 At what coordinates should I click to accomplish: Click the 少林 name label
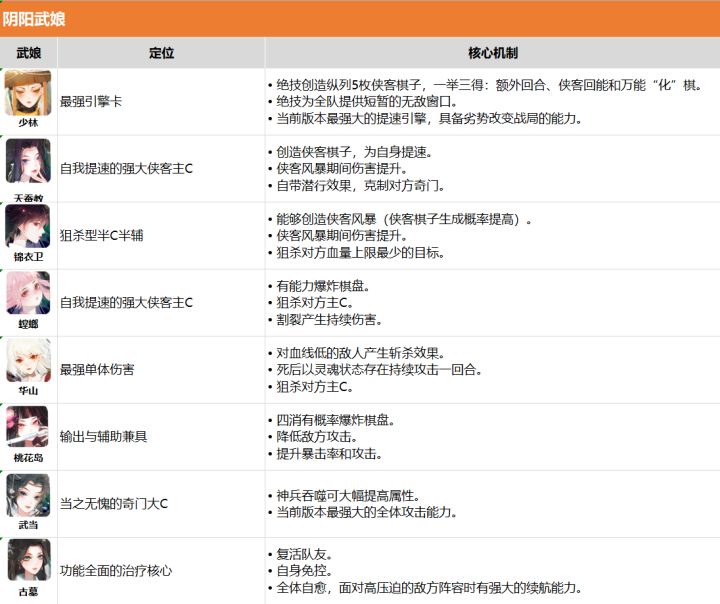coord(28,123)
